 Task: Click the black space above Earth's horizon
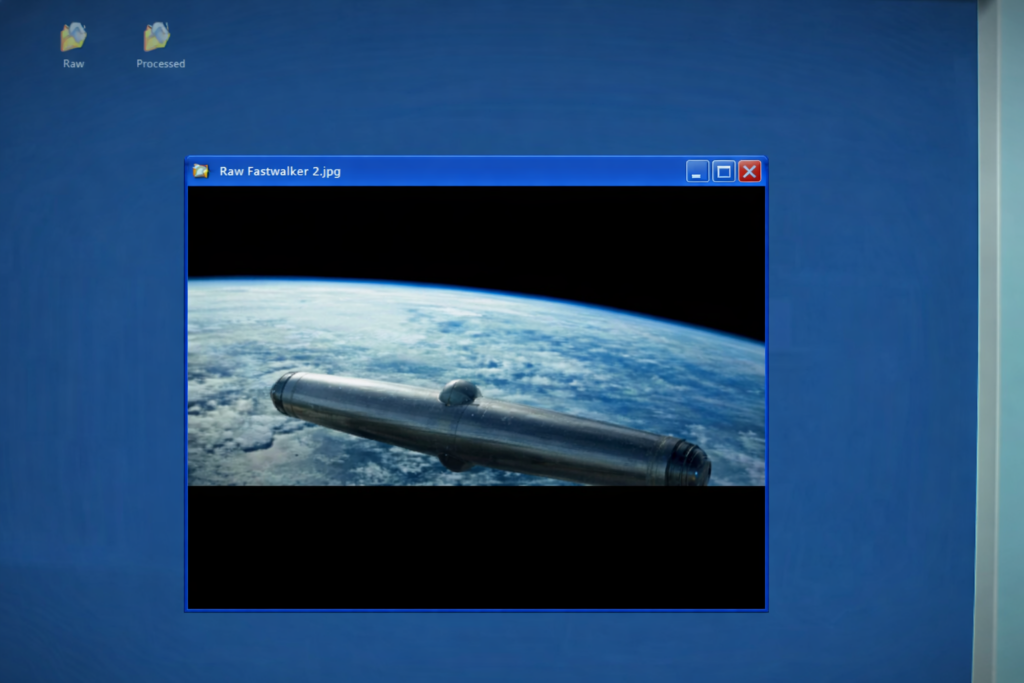click(x=470, y=230)
